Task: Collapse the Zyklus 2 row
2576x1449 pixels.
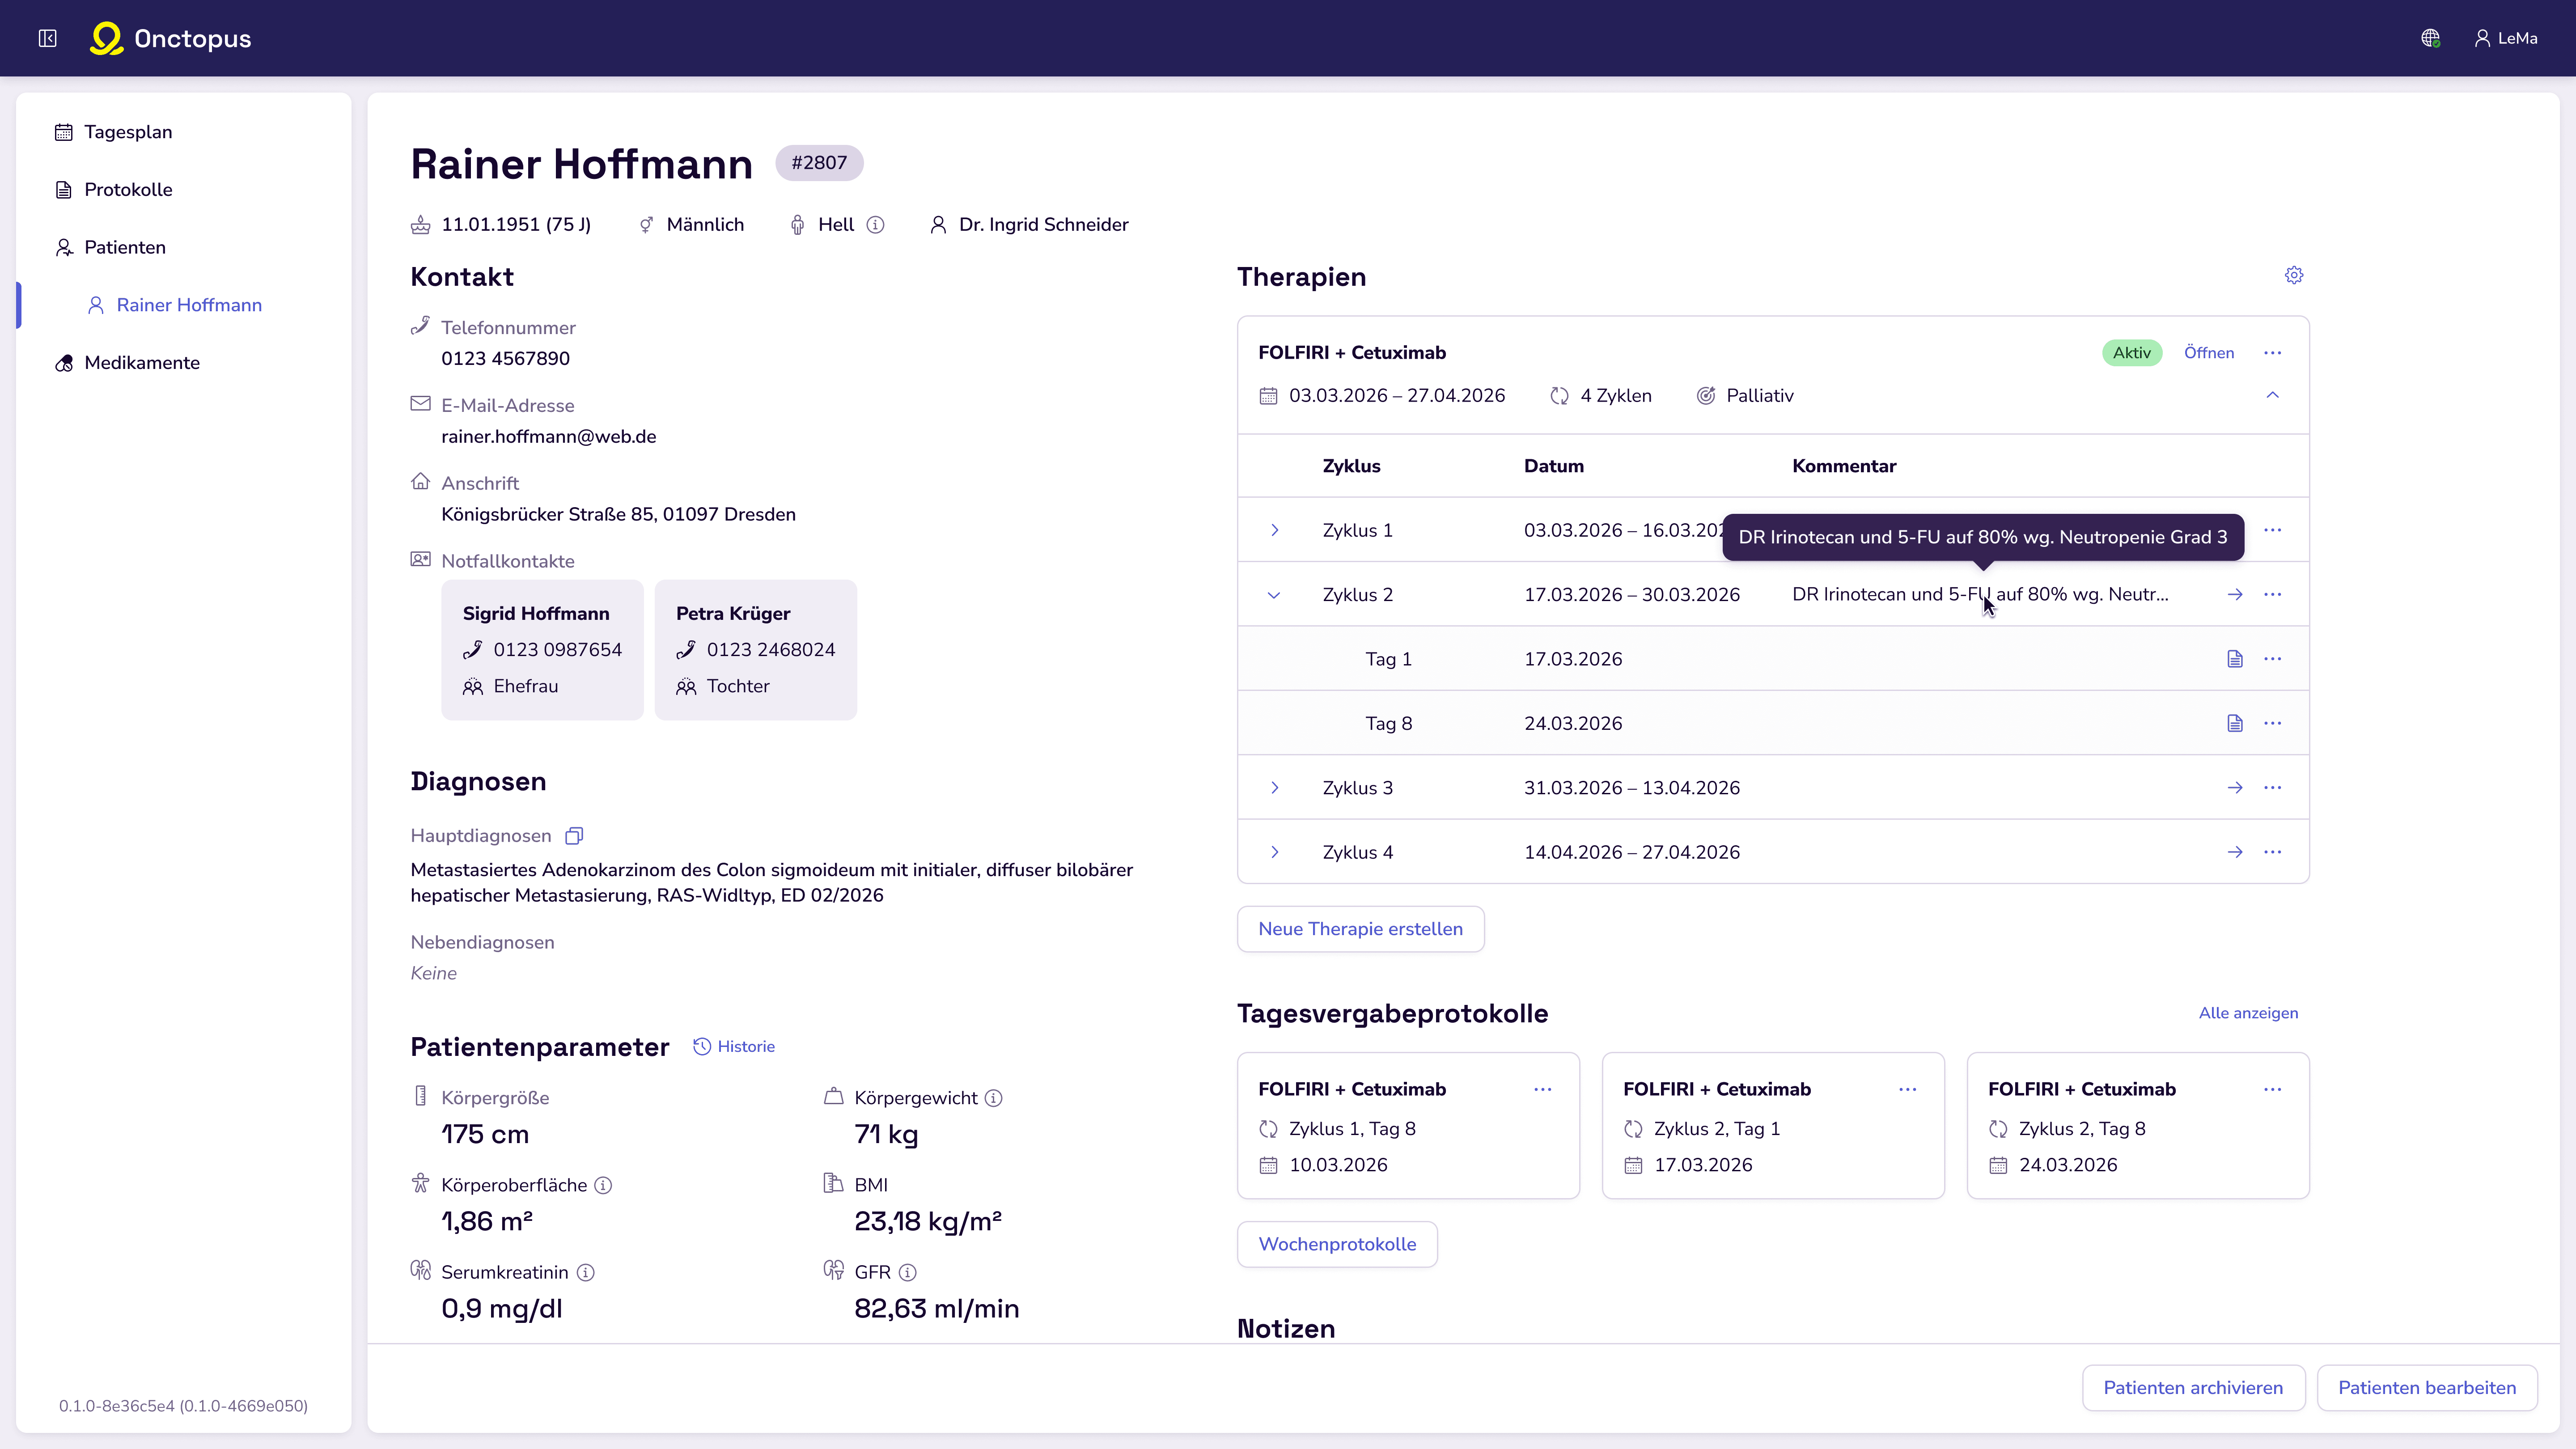Action: click(x=1274, y=595)
